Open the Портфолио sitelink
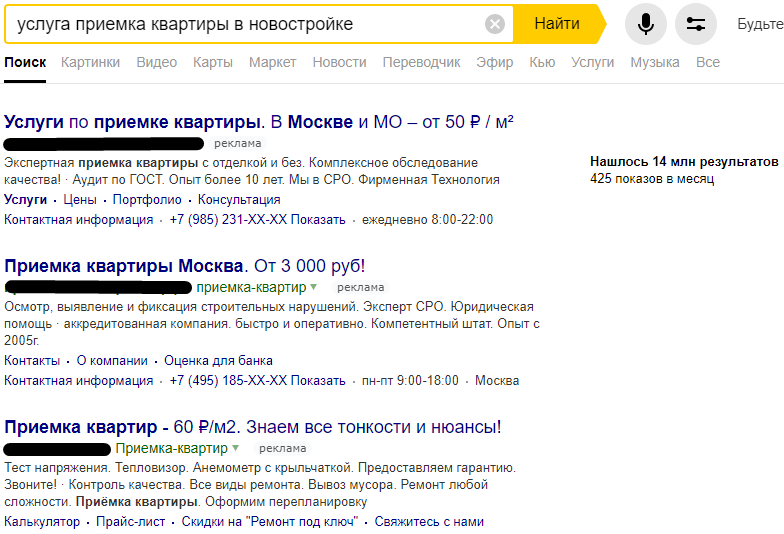This screenshot has width=784, height=534. [x=147, y=200]
